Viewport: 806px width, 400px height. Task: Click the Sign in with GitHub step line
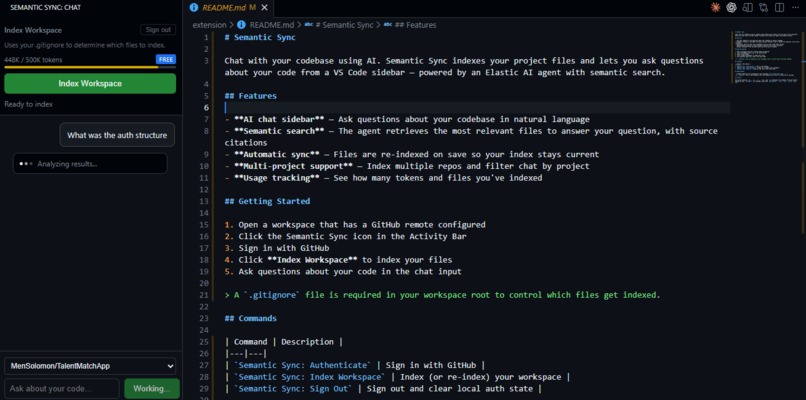(x=277, y=248)
